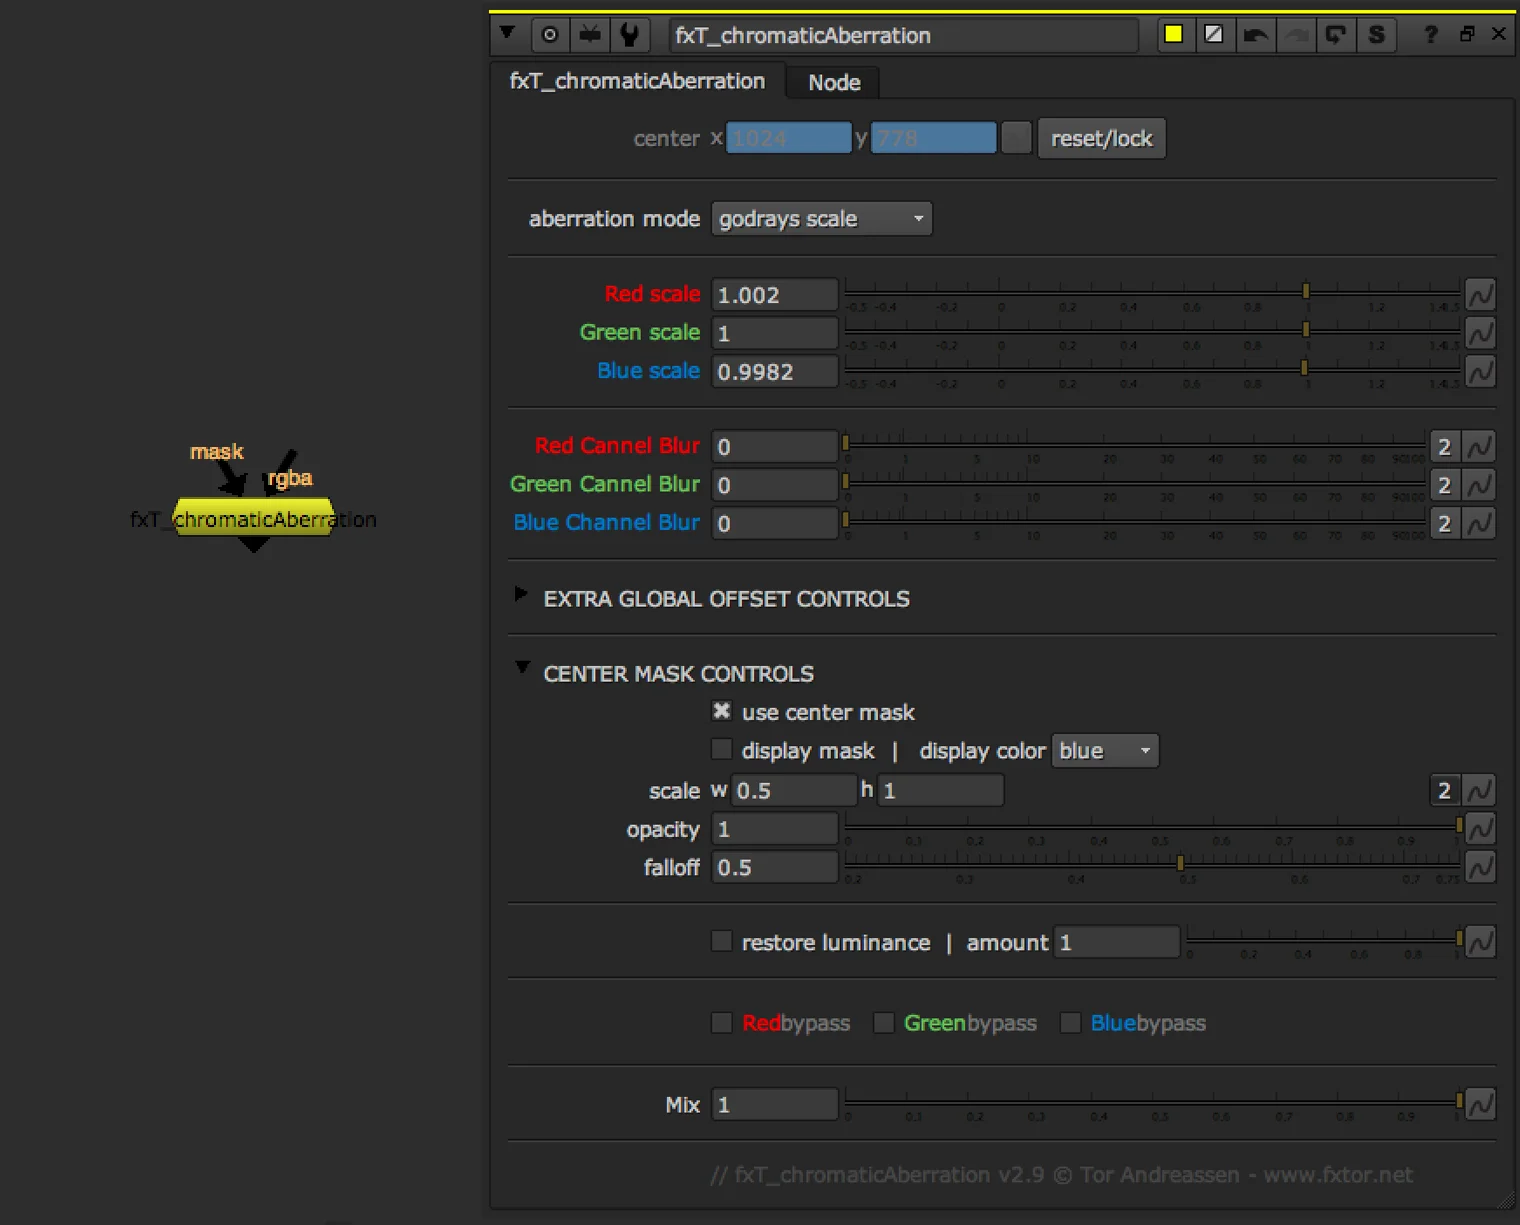This screenshot has height=1225, width=1520.
Task: Select the fxT_chromaticAberration tab
Action: 639,81
